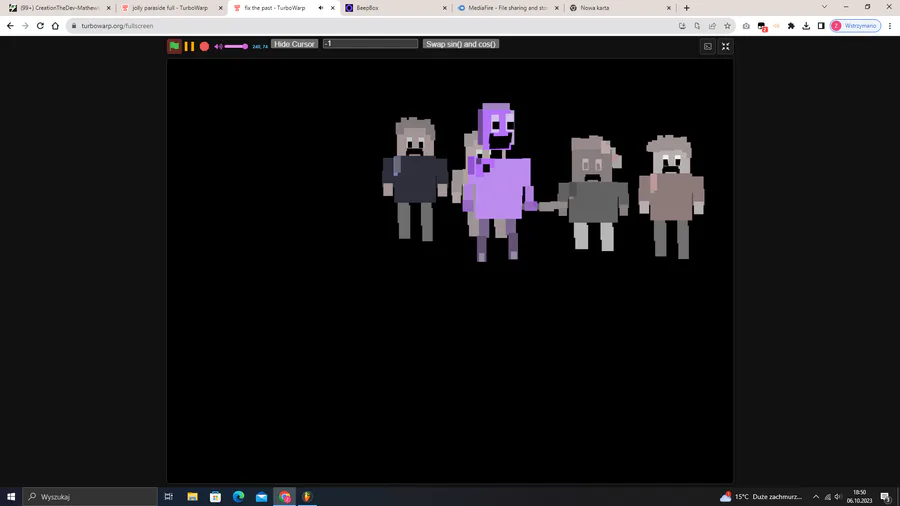Mute audio on fix the past tab
Viewport: 900px width, 506px height.
pos(321,8)
